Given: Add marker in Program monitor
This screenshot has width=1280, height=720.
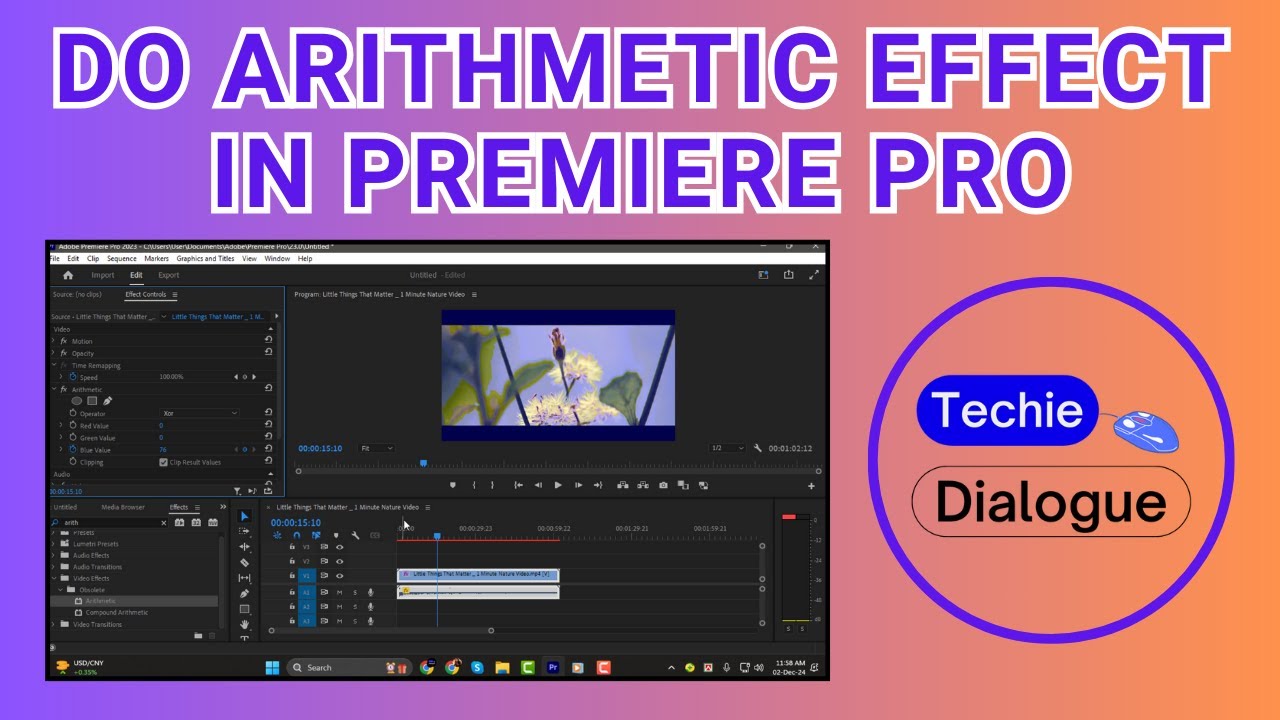Looking at the screenshot, I should click(x=452, y=485).
